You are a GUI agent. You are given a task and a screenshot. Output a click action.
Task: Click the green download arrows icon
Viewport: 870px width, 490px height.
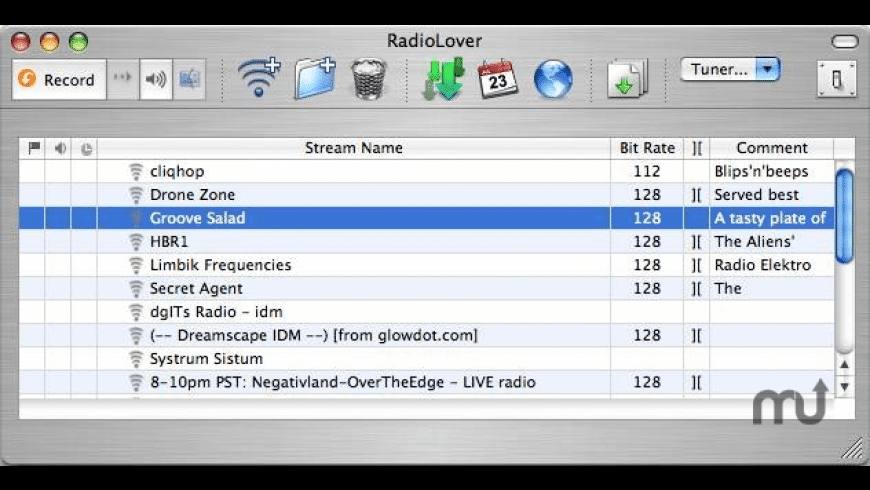click(443, 79)
